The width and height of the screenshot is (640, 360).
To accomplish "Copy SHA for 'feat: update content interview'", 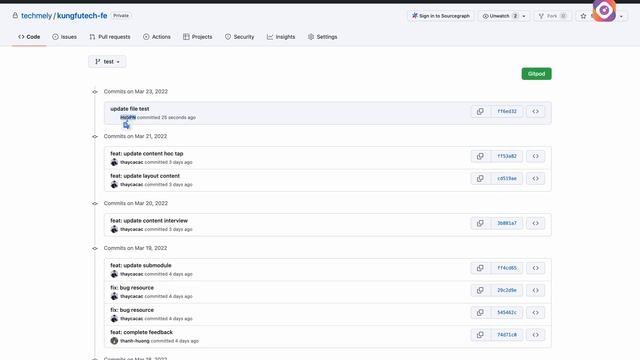I will [480, 223].
